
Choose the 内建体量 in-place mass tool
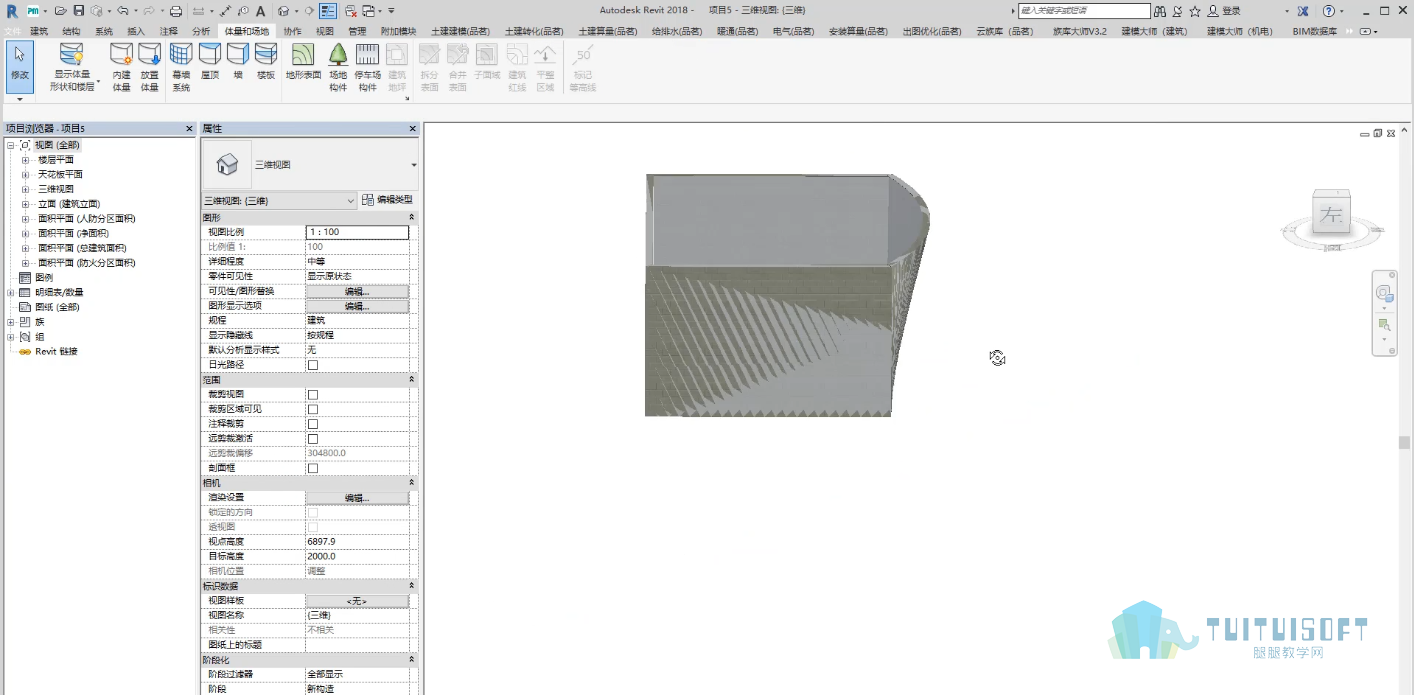click(x=121, y=67)
